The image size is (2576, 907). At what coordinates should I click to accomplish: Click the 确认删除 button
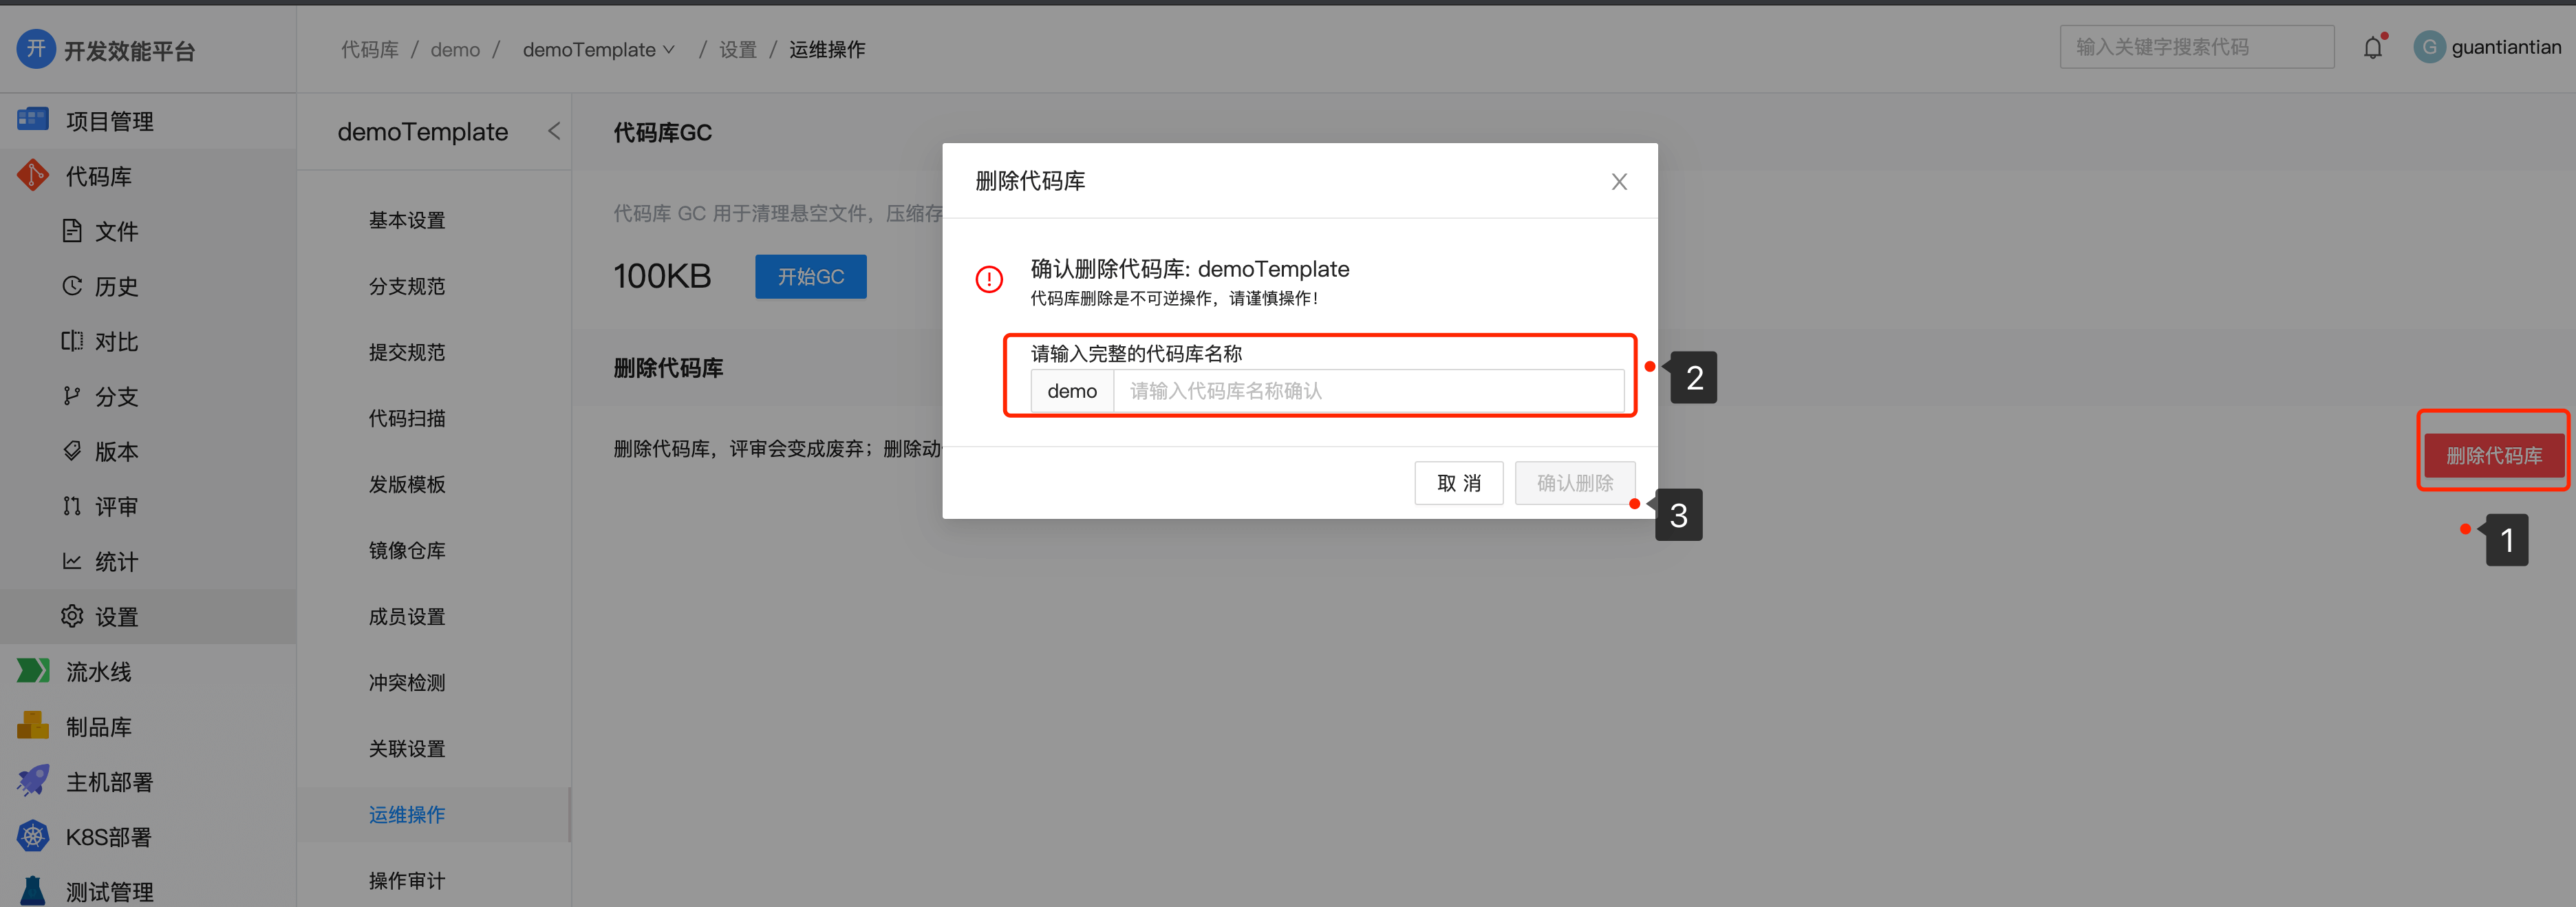pyautogui.click(x=1575, y=483)
